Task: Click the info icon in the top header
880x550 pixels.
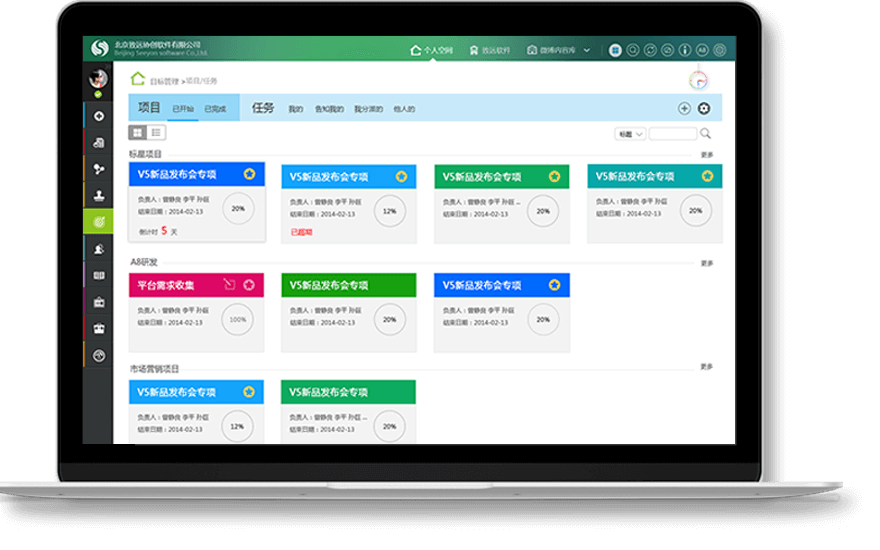Action: tap(685, 50)
